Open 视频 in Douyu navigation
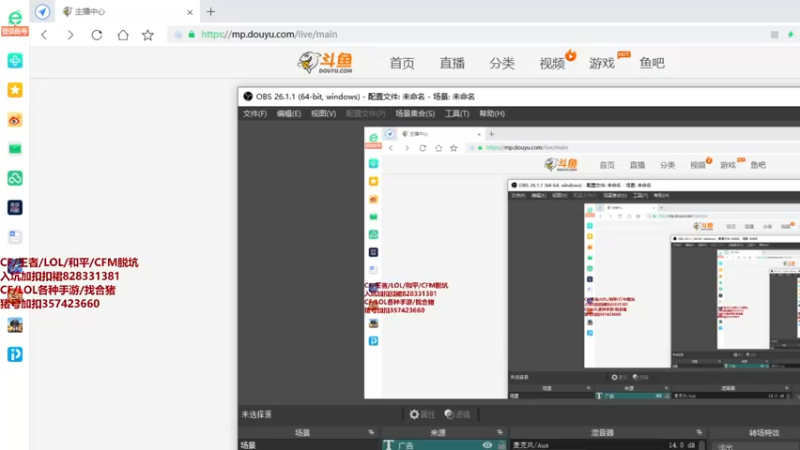 click(x=552, y=63)
